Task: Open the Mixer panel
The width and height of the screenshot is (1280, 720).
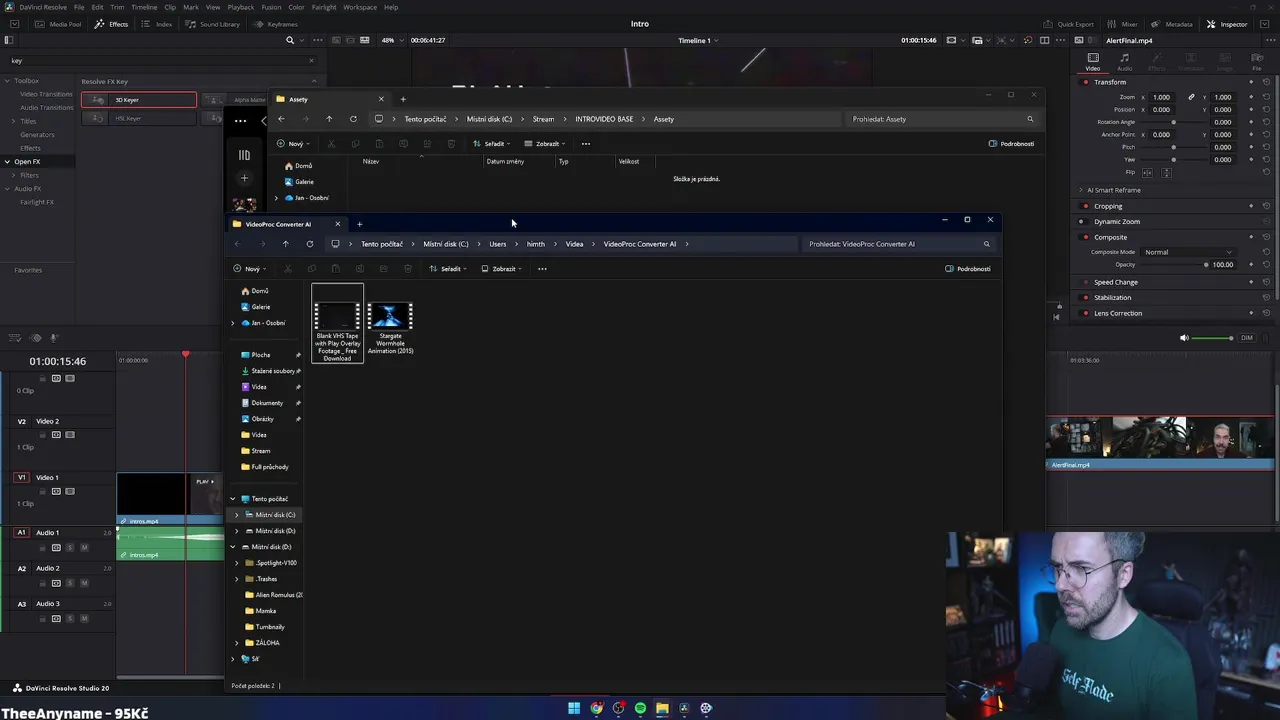Action: pos(1123,24)
